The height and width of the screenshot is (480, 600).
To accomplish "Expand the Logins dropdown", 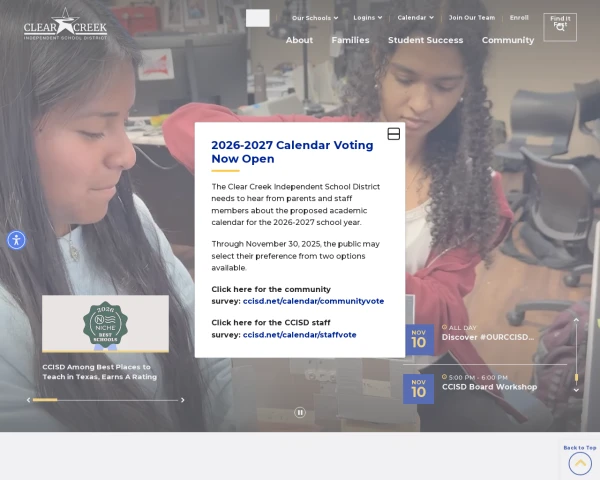I will 368,18.
